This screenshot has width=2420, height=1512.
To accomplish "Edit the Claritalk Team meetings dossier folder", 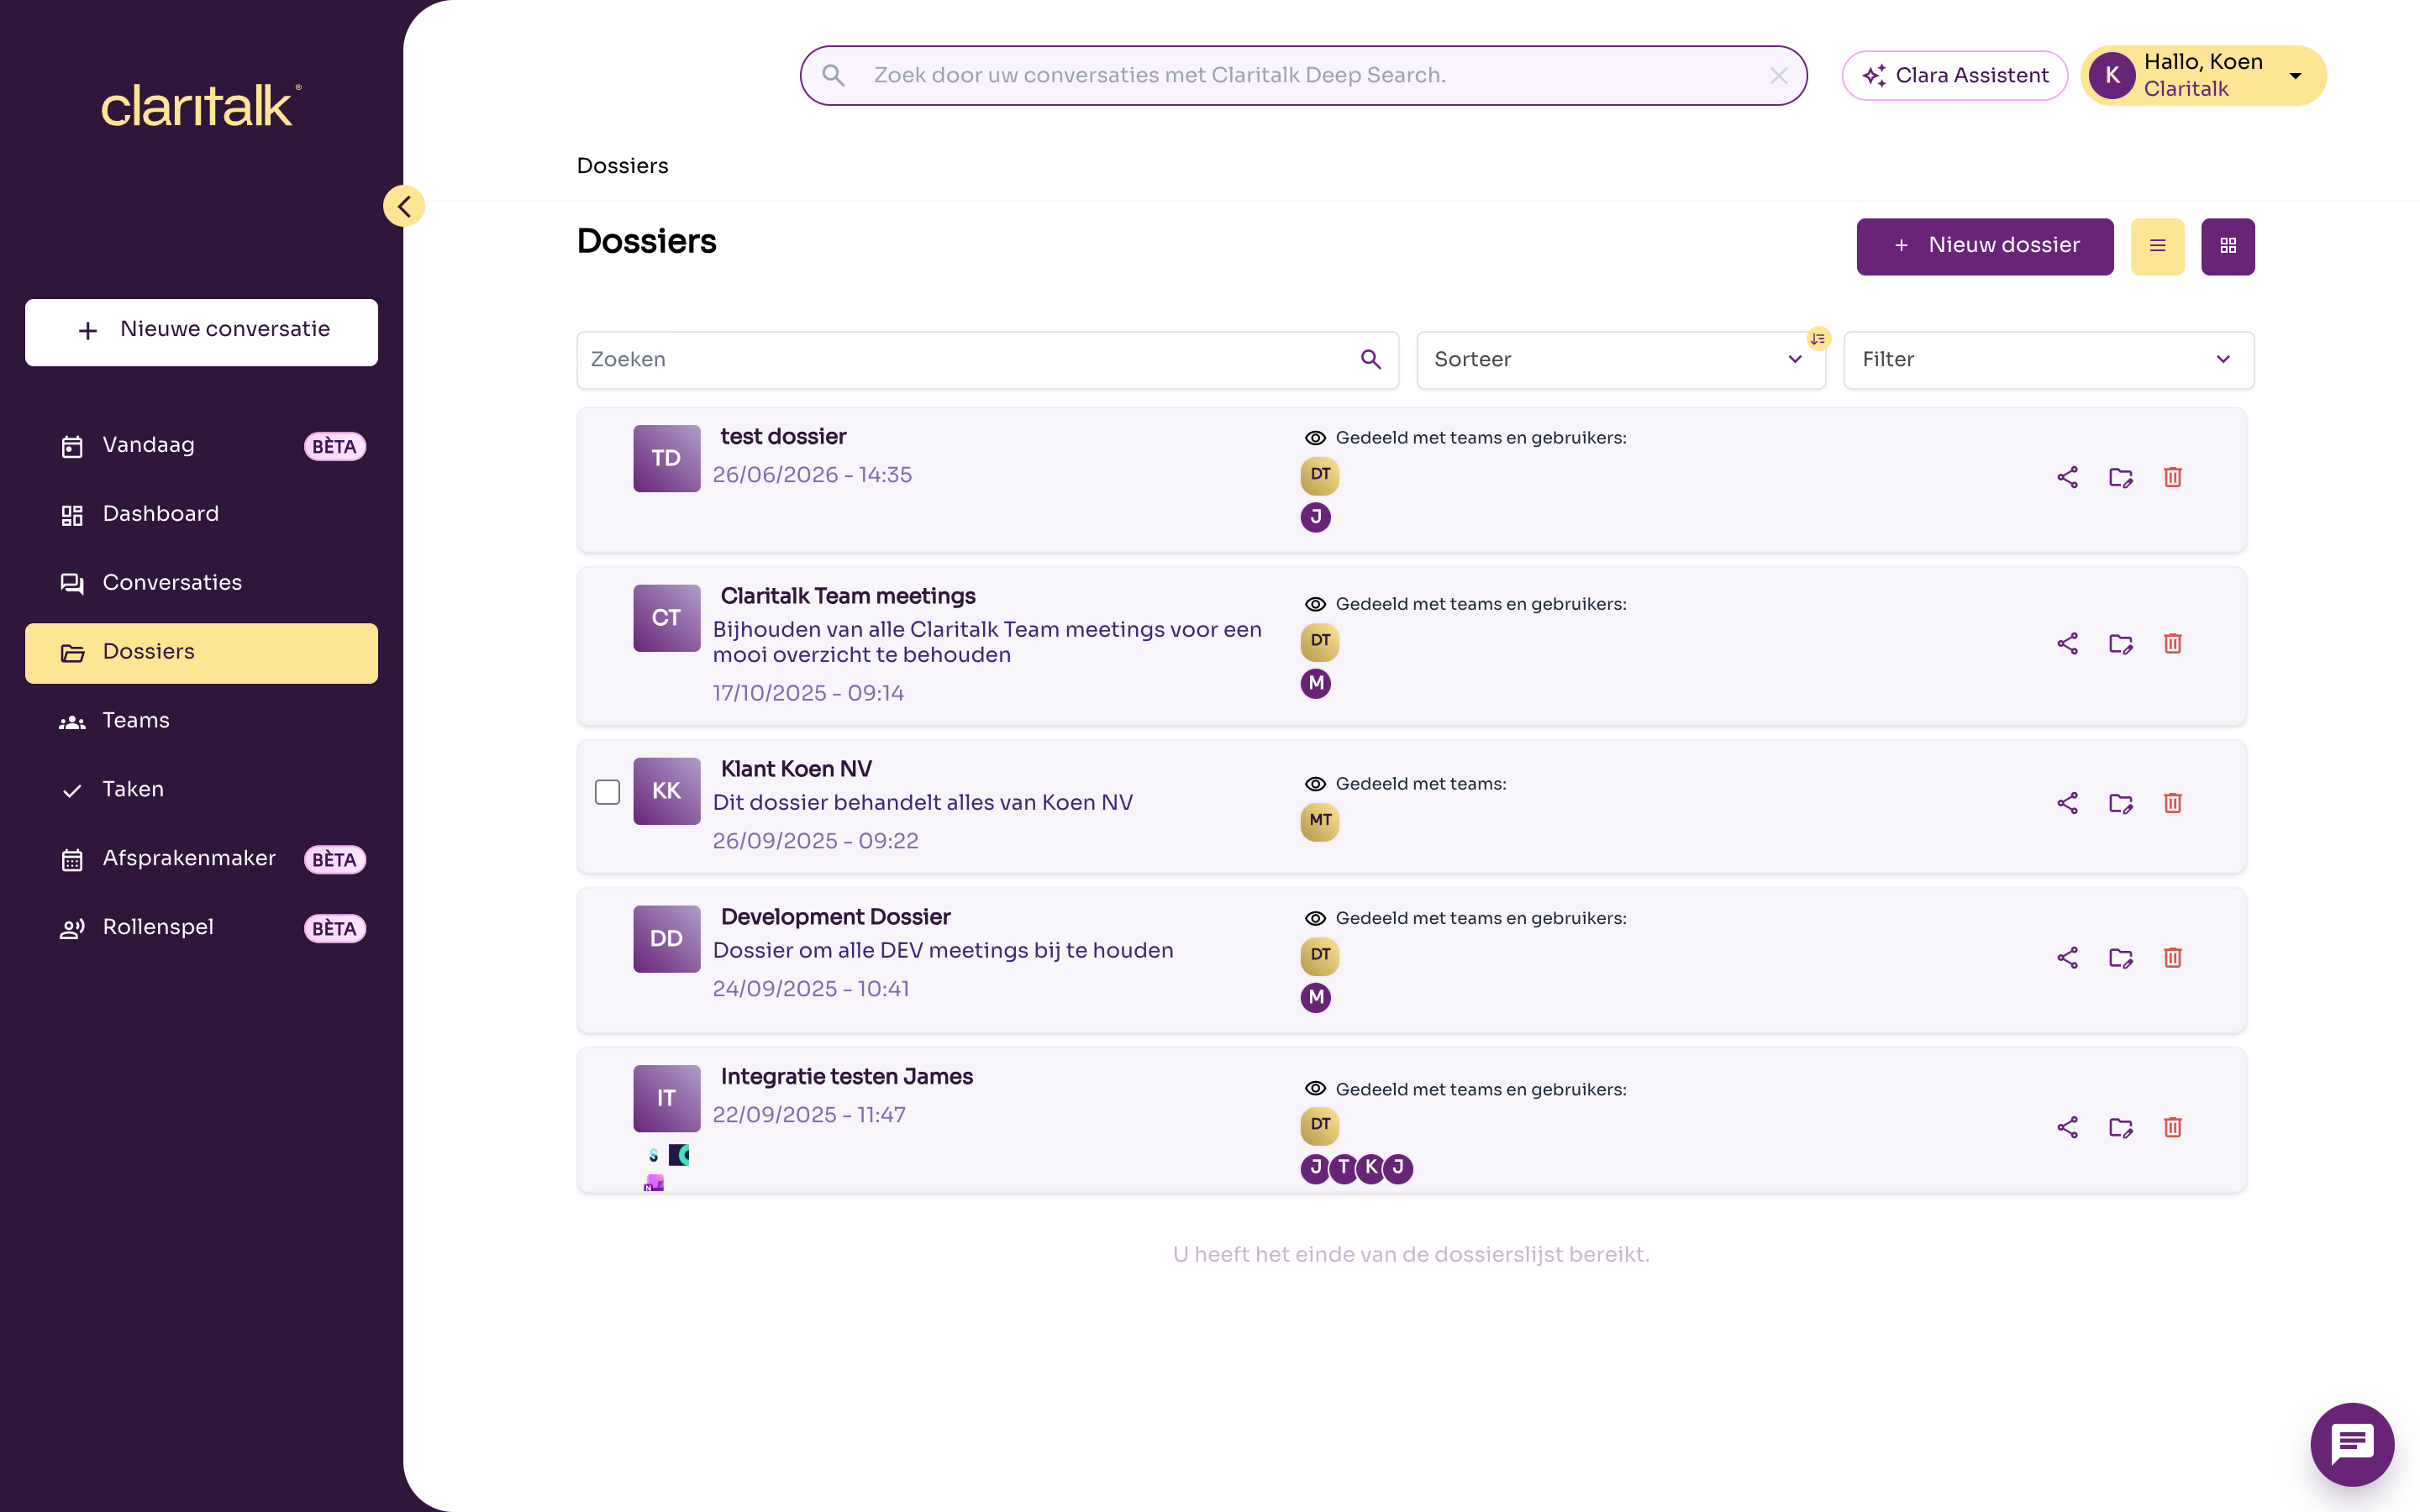I will pos(2120,643).
